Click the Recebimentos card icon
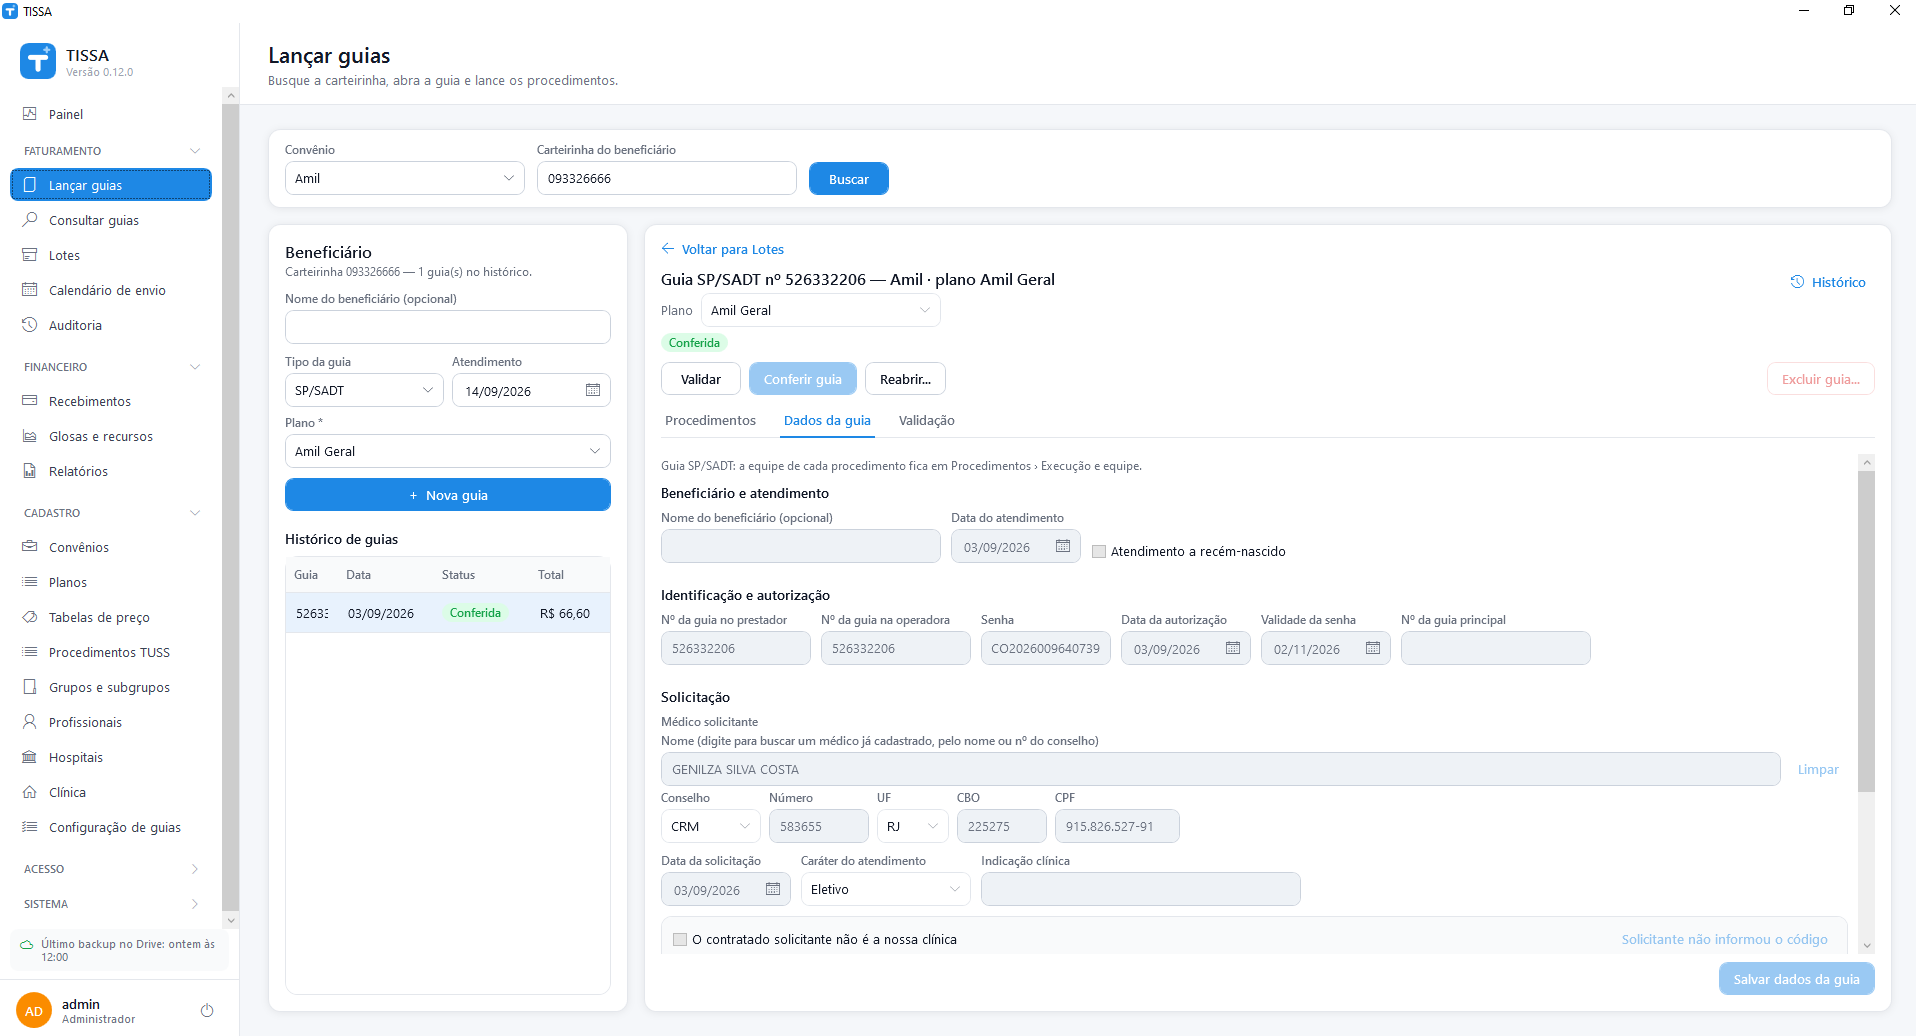Screen dimensions: 1916x1036 click(x=30, y=401)
